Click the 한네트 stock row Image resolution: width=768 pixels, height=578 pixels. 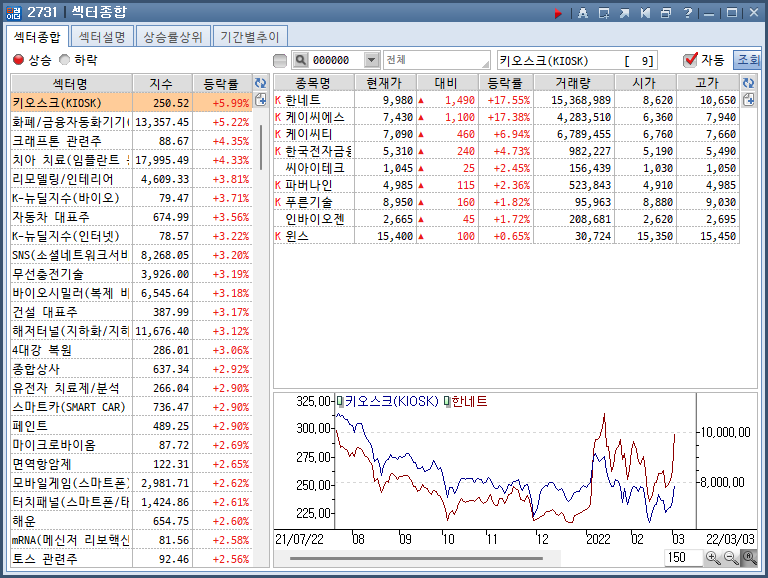[506, 100]
